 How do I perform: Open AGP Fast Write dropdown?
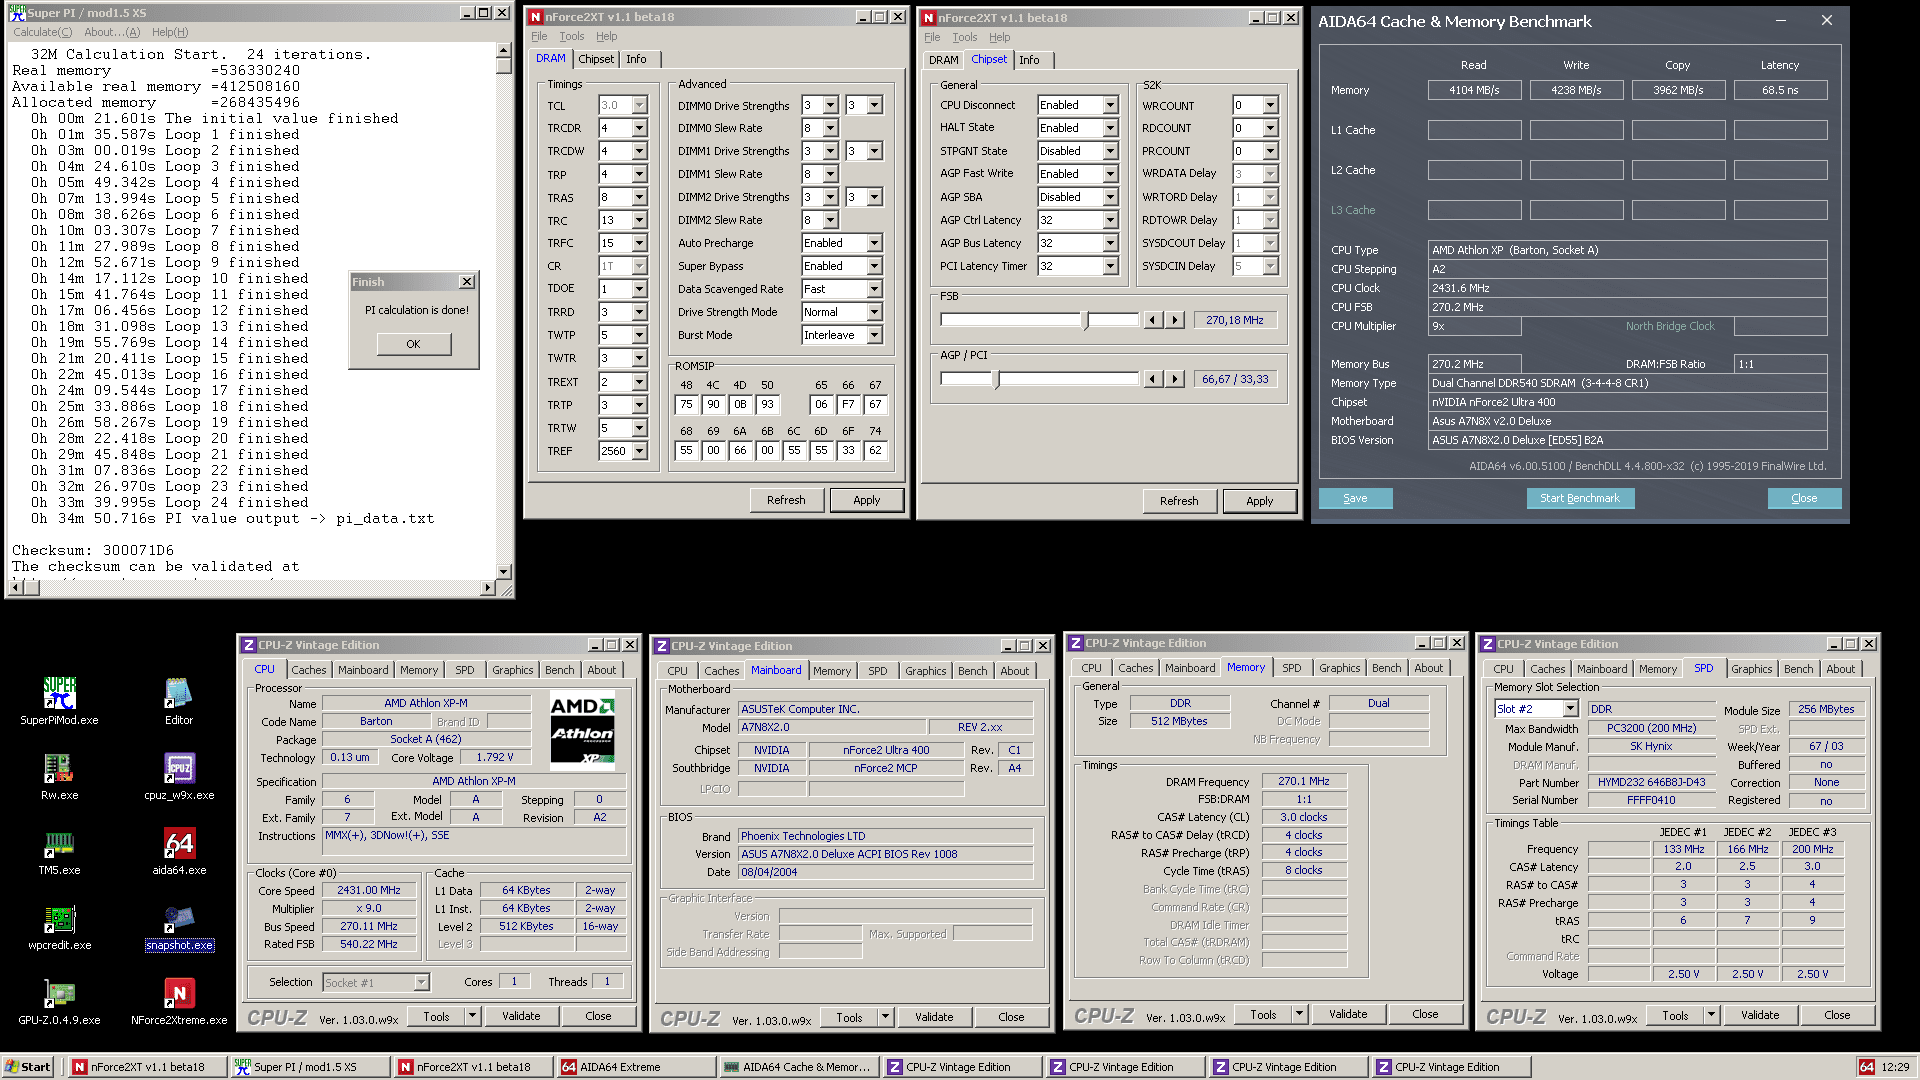1110,174
